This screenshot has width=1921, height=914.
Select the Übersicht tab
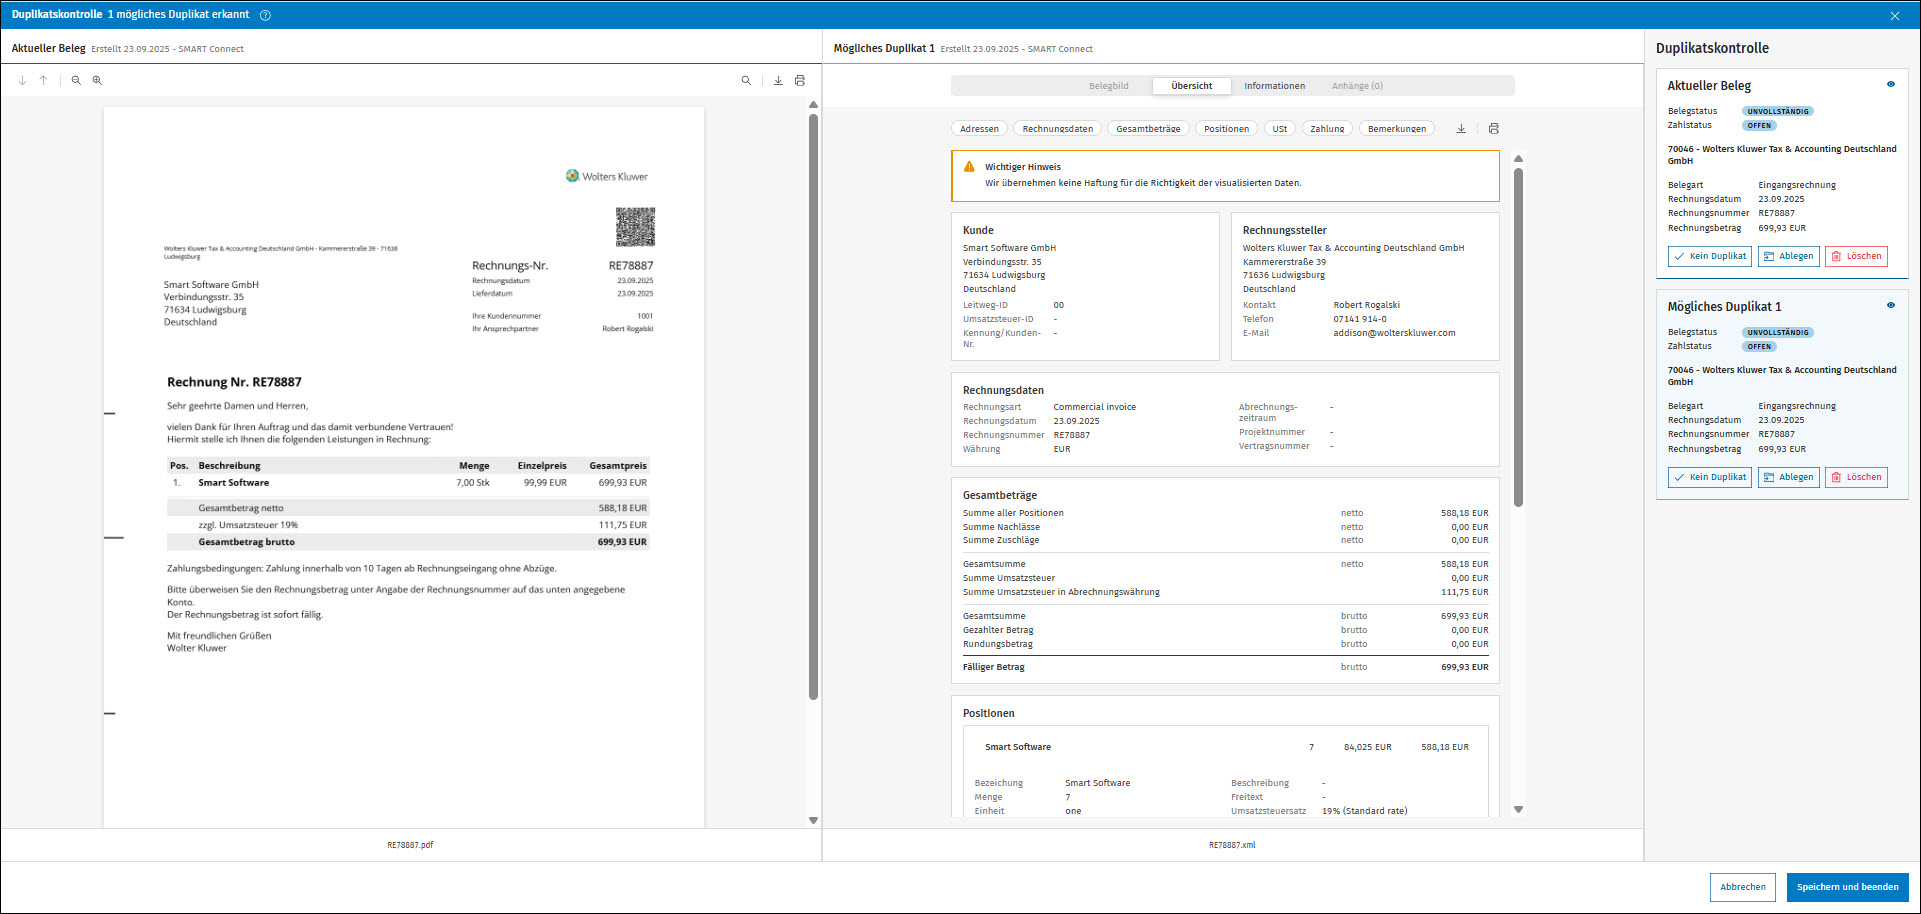coord(1192,86)
